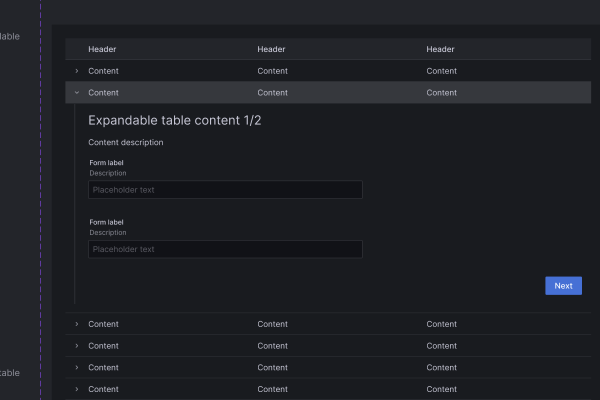Viewport: 600px width, 400px height.
Task: Focus the first Placeholder text input field
Action: 225,190
